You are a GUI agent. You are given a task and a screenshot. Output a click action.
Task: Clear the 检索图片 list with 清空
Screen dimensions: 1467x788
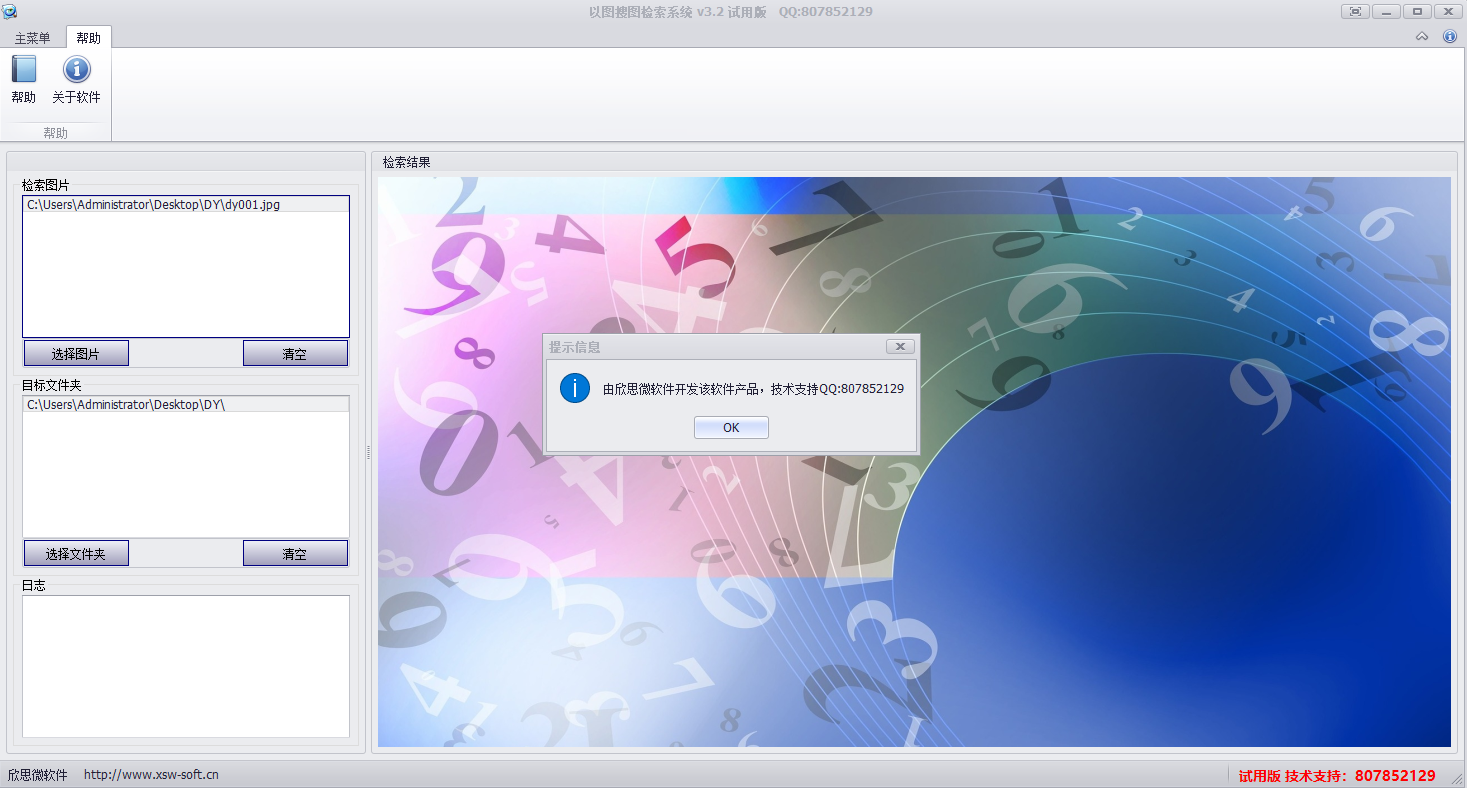click(295, 354)
